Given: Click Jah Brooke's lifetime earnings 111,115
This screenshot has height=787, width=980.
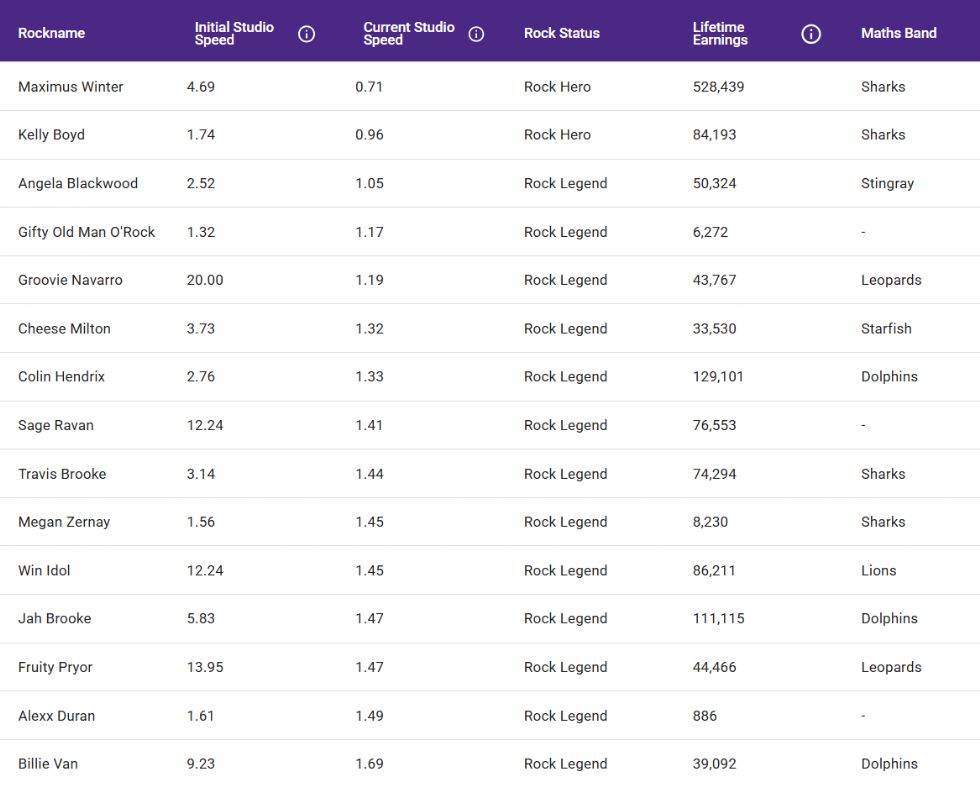Looking at the screenshot, I should (718, 619).
